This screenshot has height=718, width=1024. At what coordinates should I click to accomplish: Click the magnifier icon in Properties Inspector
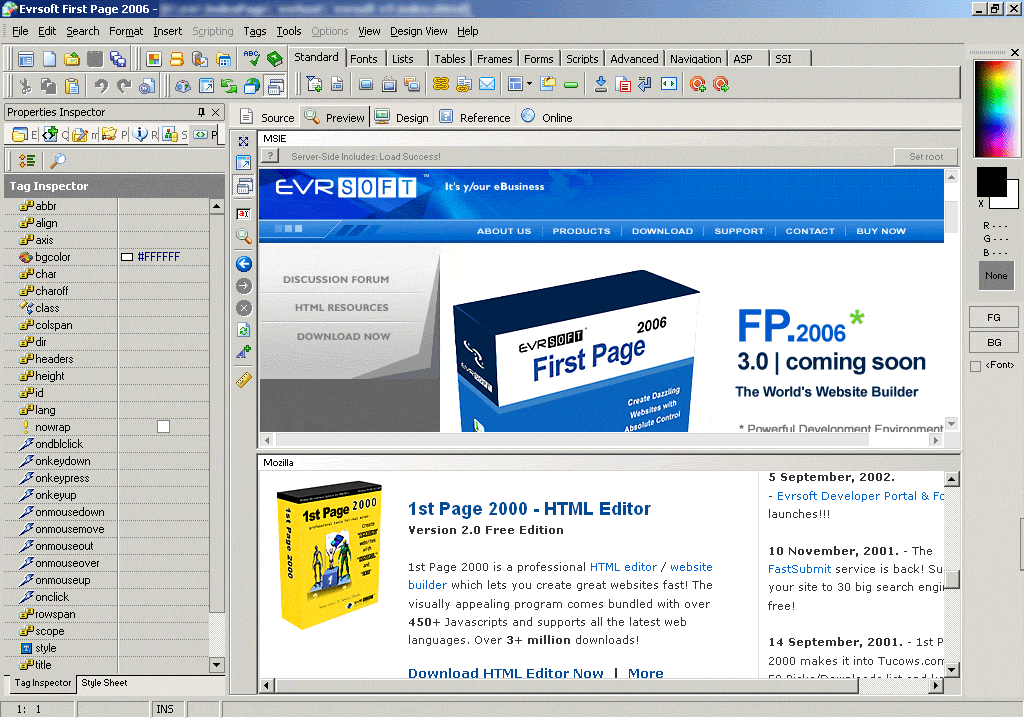pyautogui.click(x=58, y=160)
